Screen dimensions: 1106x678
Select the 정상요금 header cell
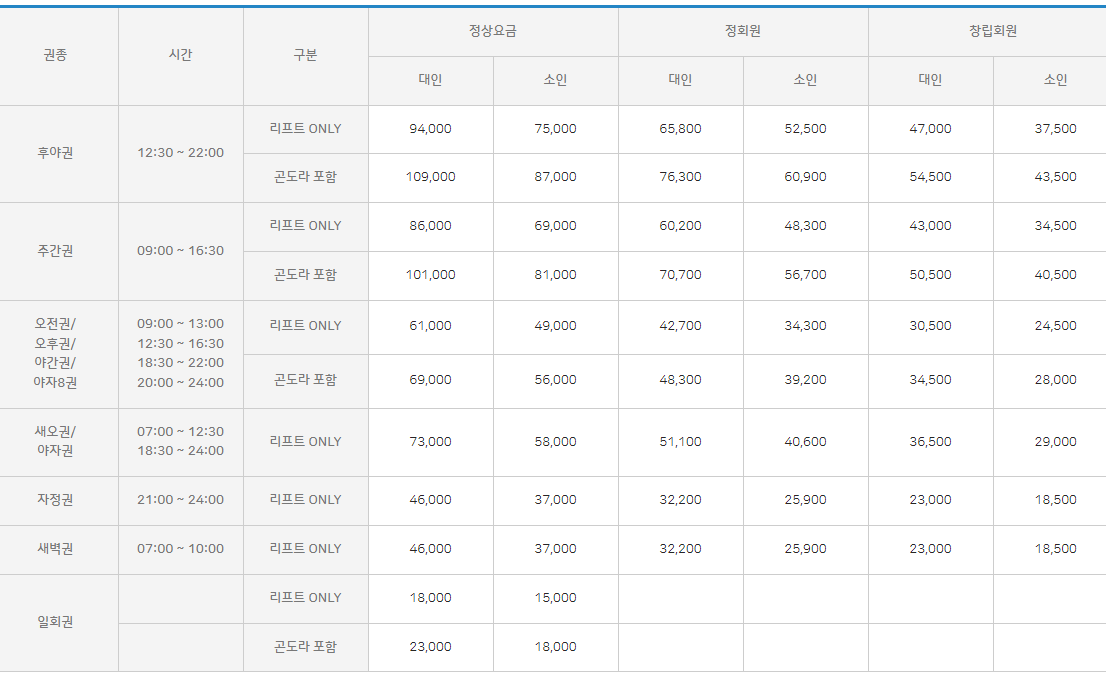pos(493,31)
